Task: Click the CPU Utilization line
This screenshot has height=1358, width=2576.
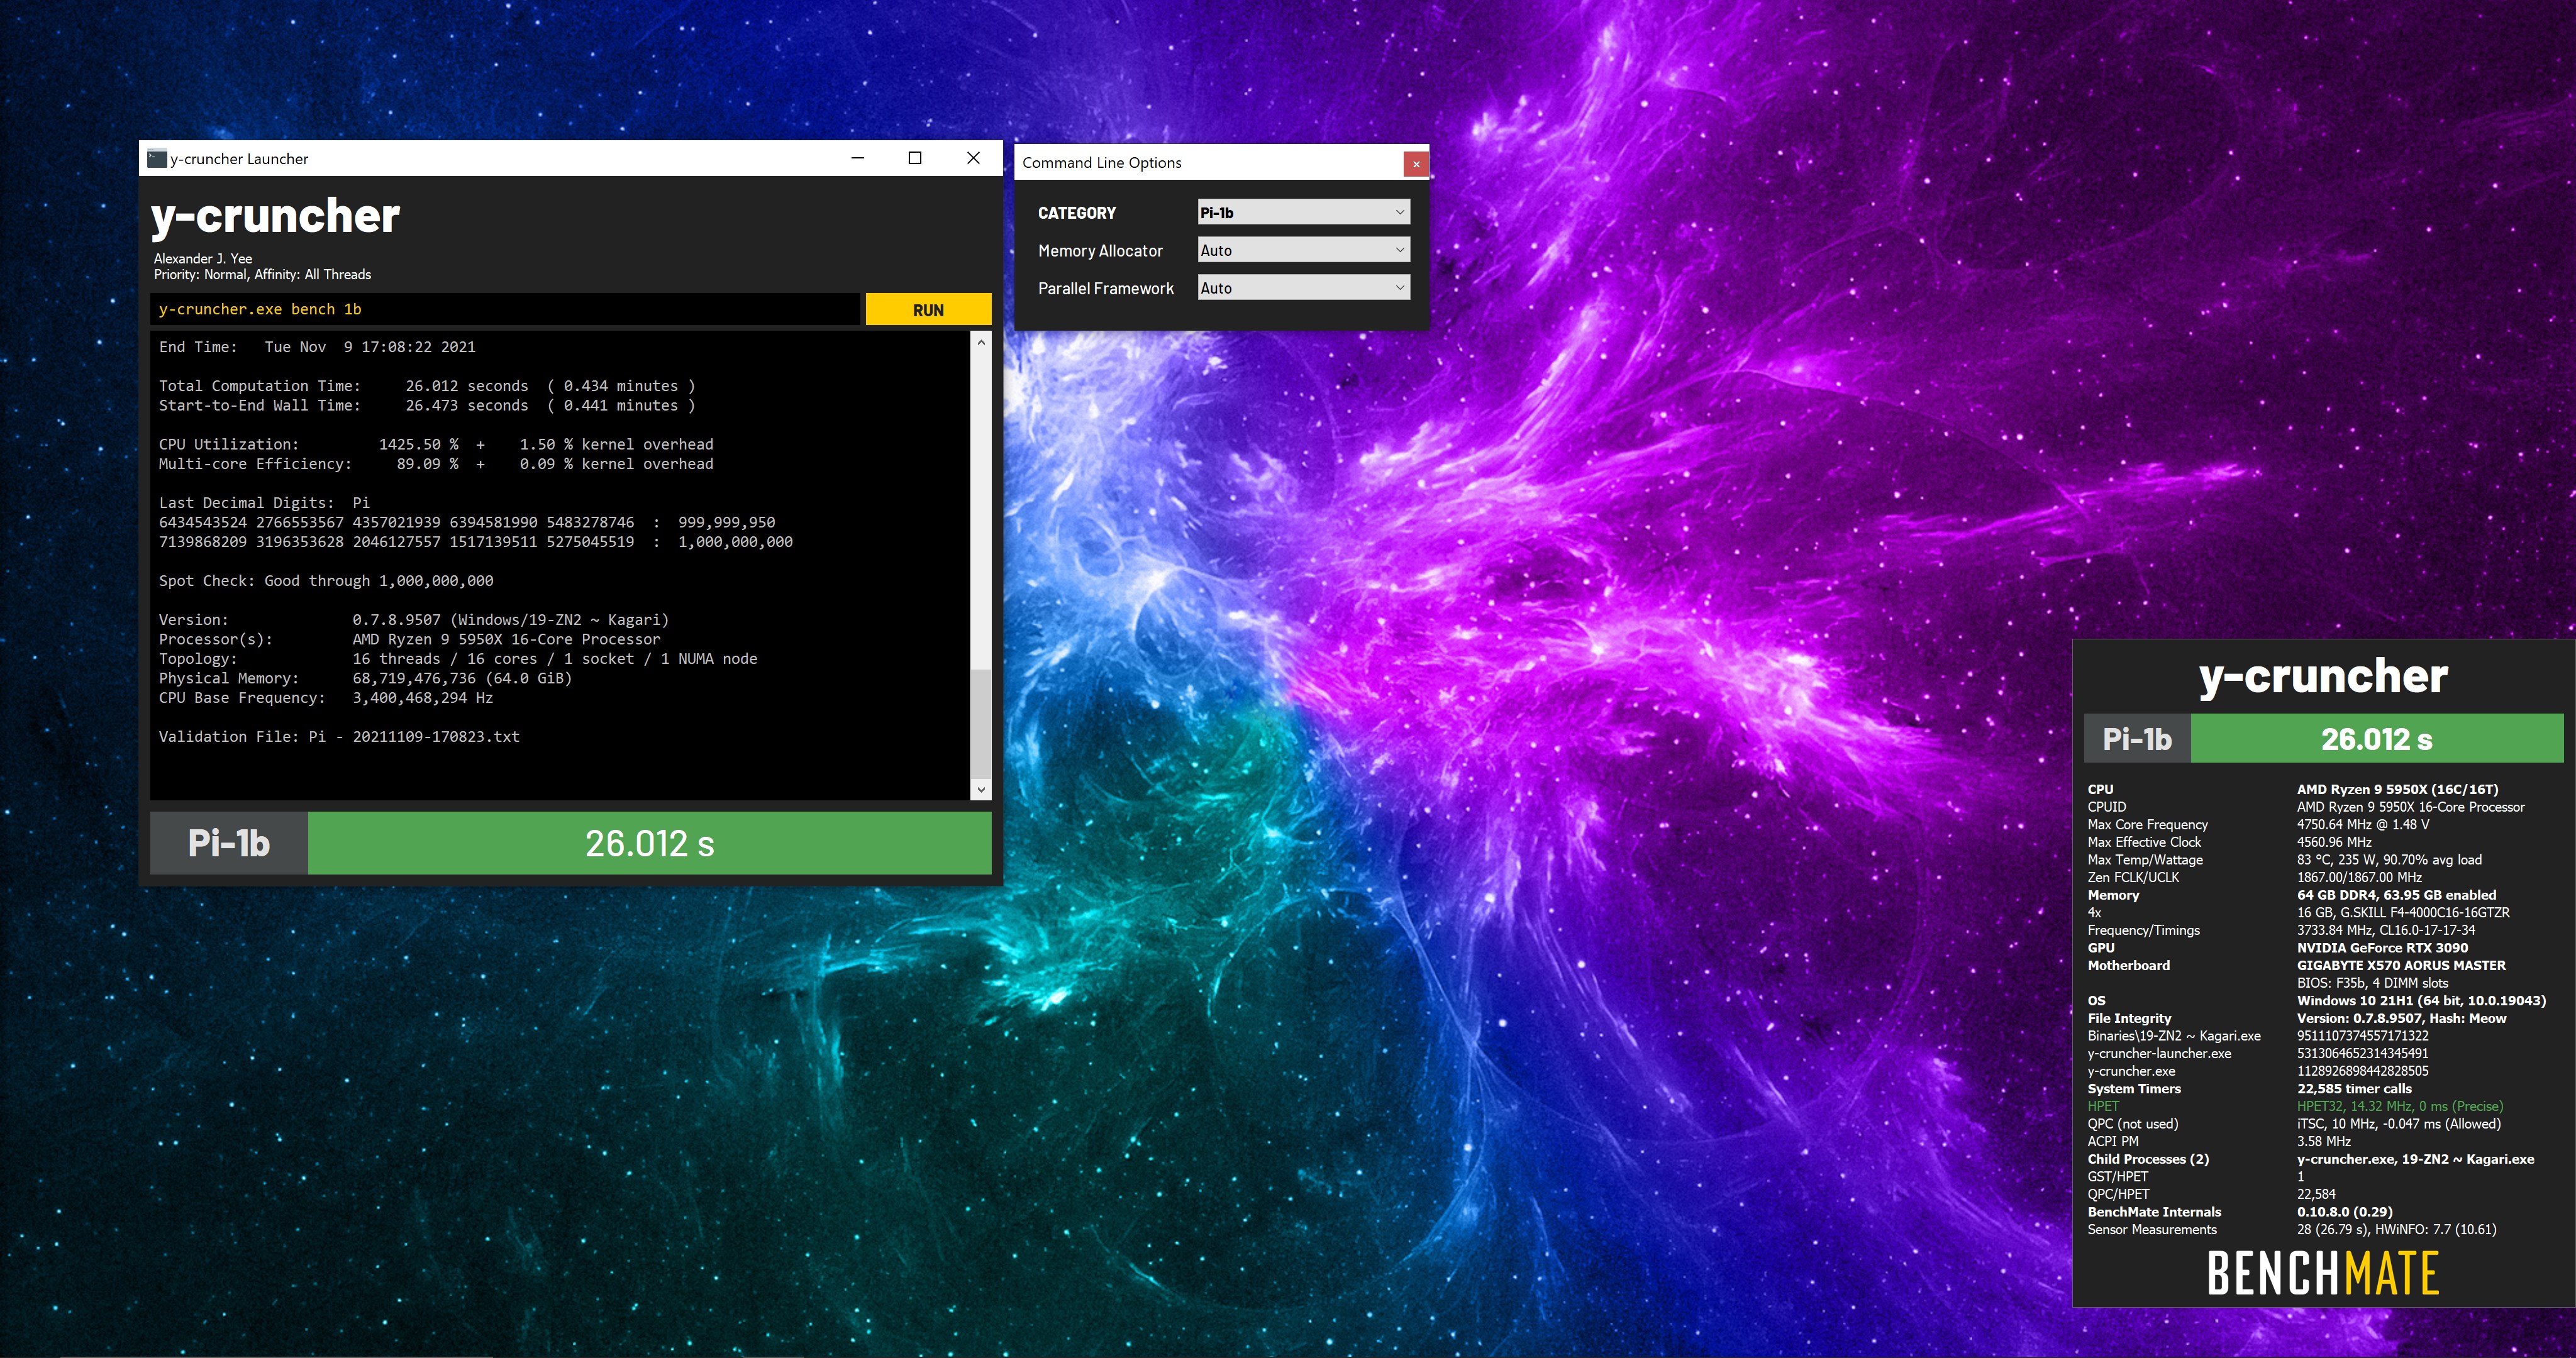Action: tap(436, 444)
